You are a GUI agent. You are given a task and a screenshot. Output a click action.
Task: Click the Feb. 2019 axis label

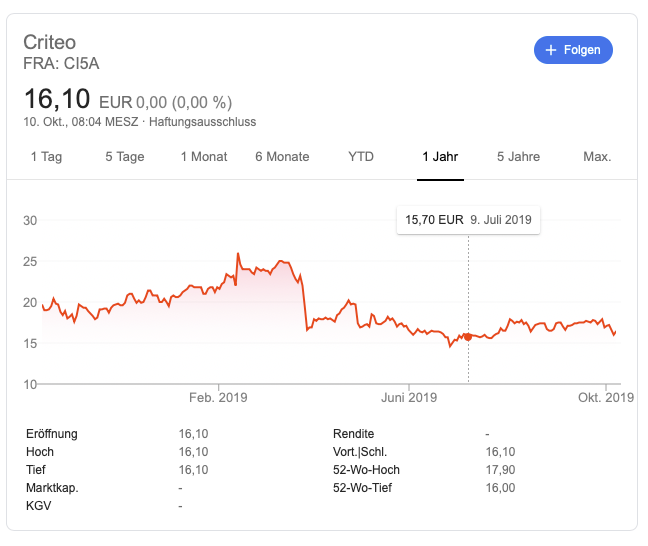click(x=218, y=397)
